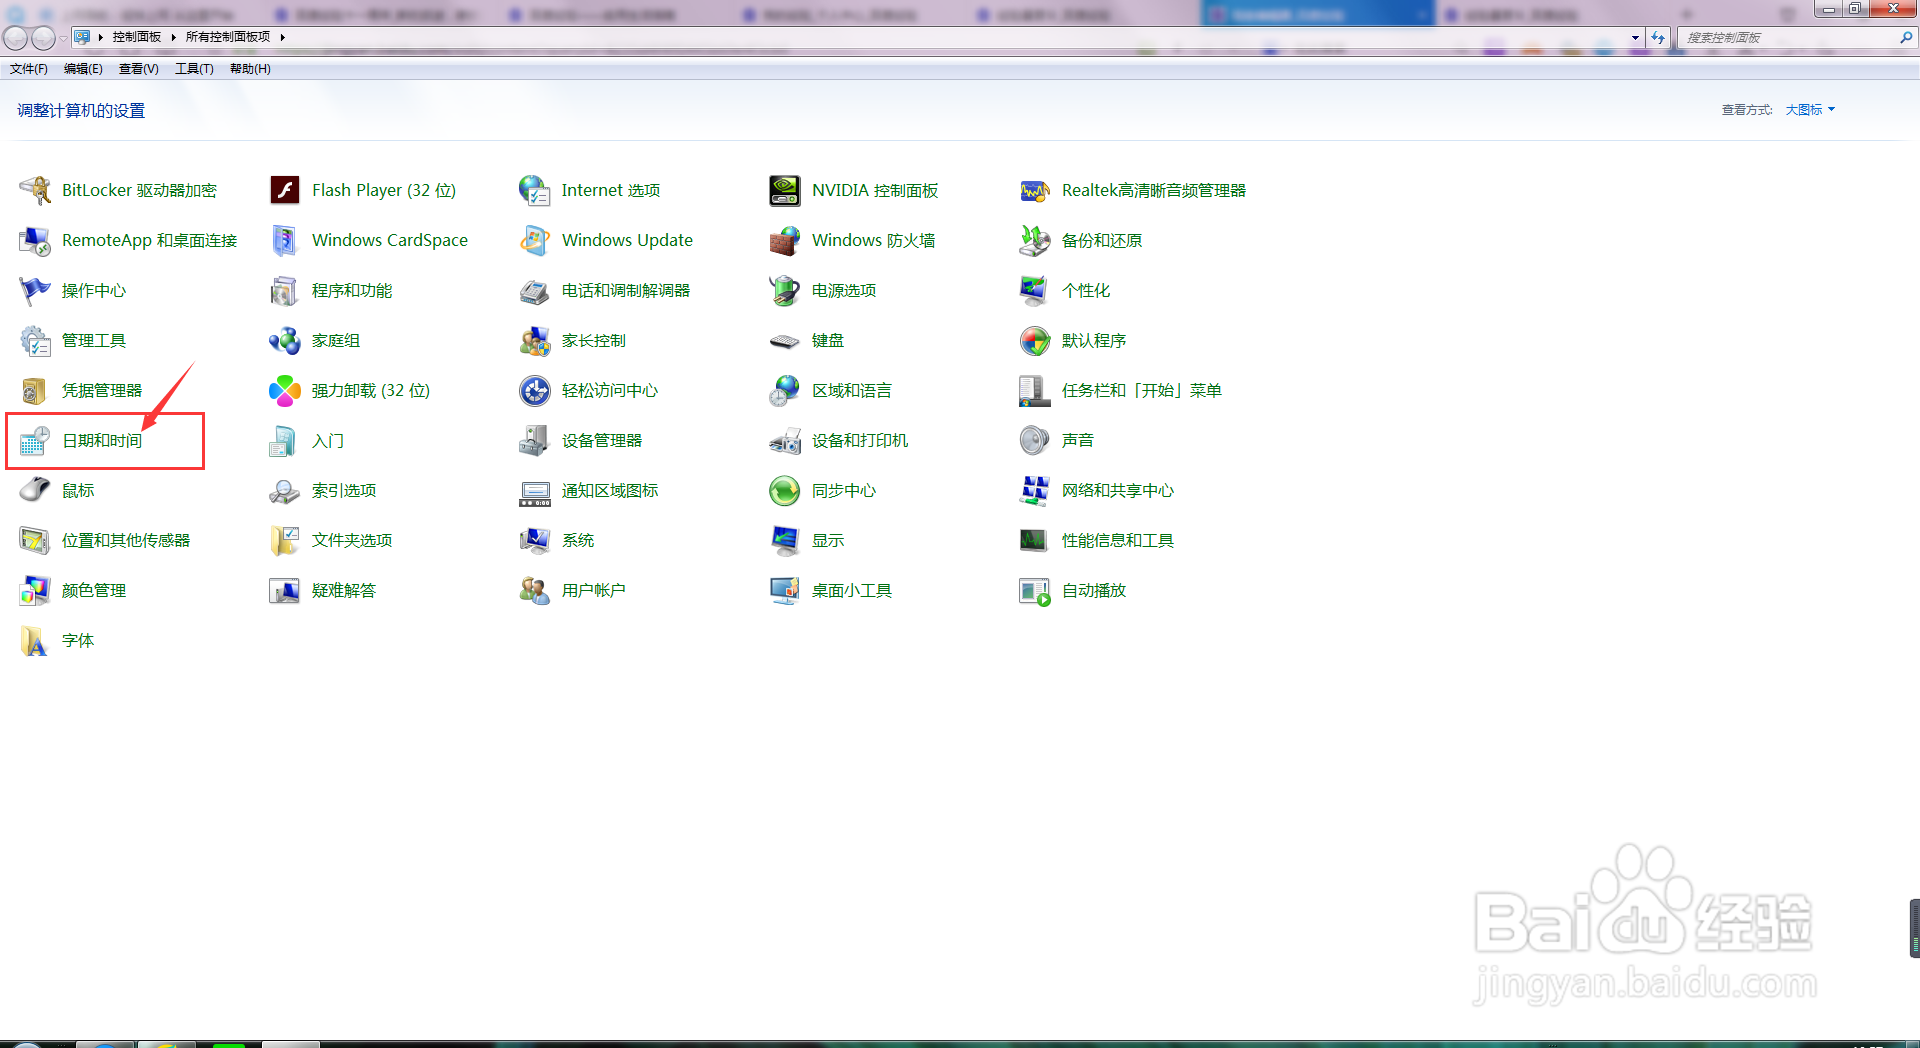
Task: Click the 备份和还原 icon
Action: point(1035,240)
